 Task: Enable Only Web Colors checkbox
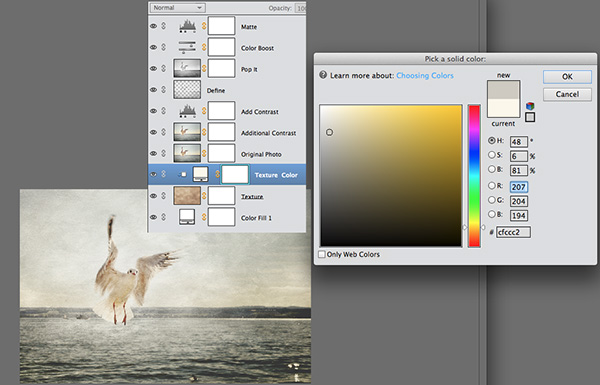[x=322, y=254]
